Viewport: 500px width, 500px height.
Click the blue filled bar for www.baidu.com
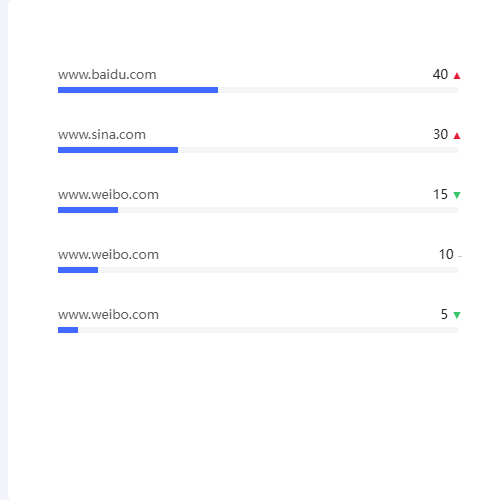(x=138, y=90)
